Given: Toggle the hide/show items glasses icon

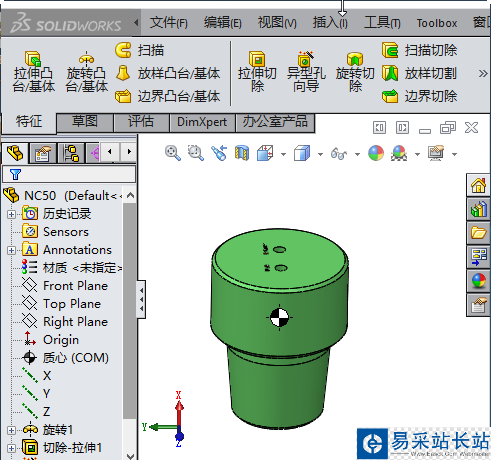Looking at the screenshot, I should pyautogui.click(x=339, y=154).
